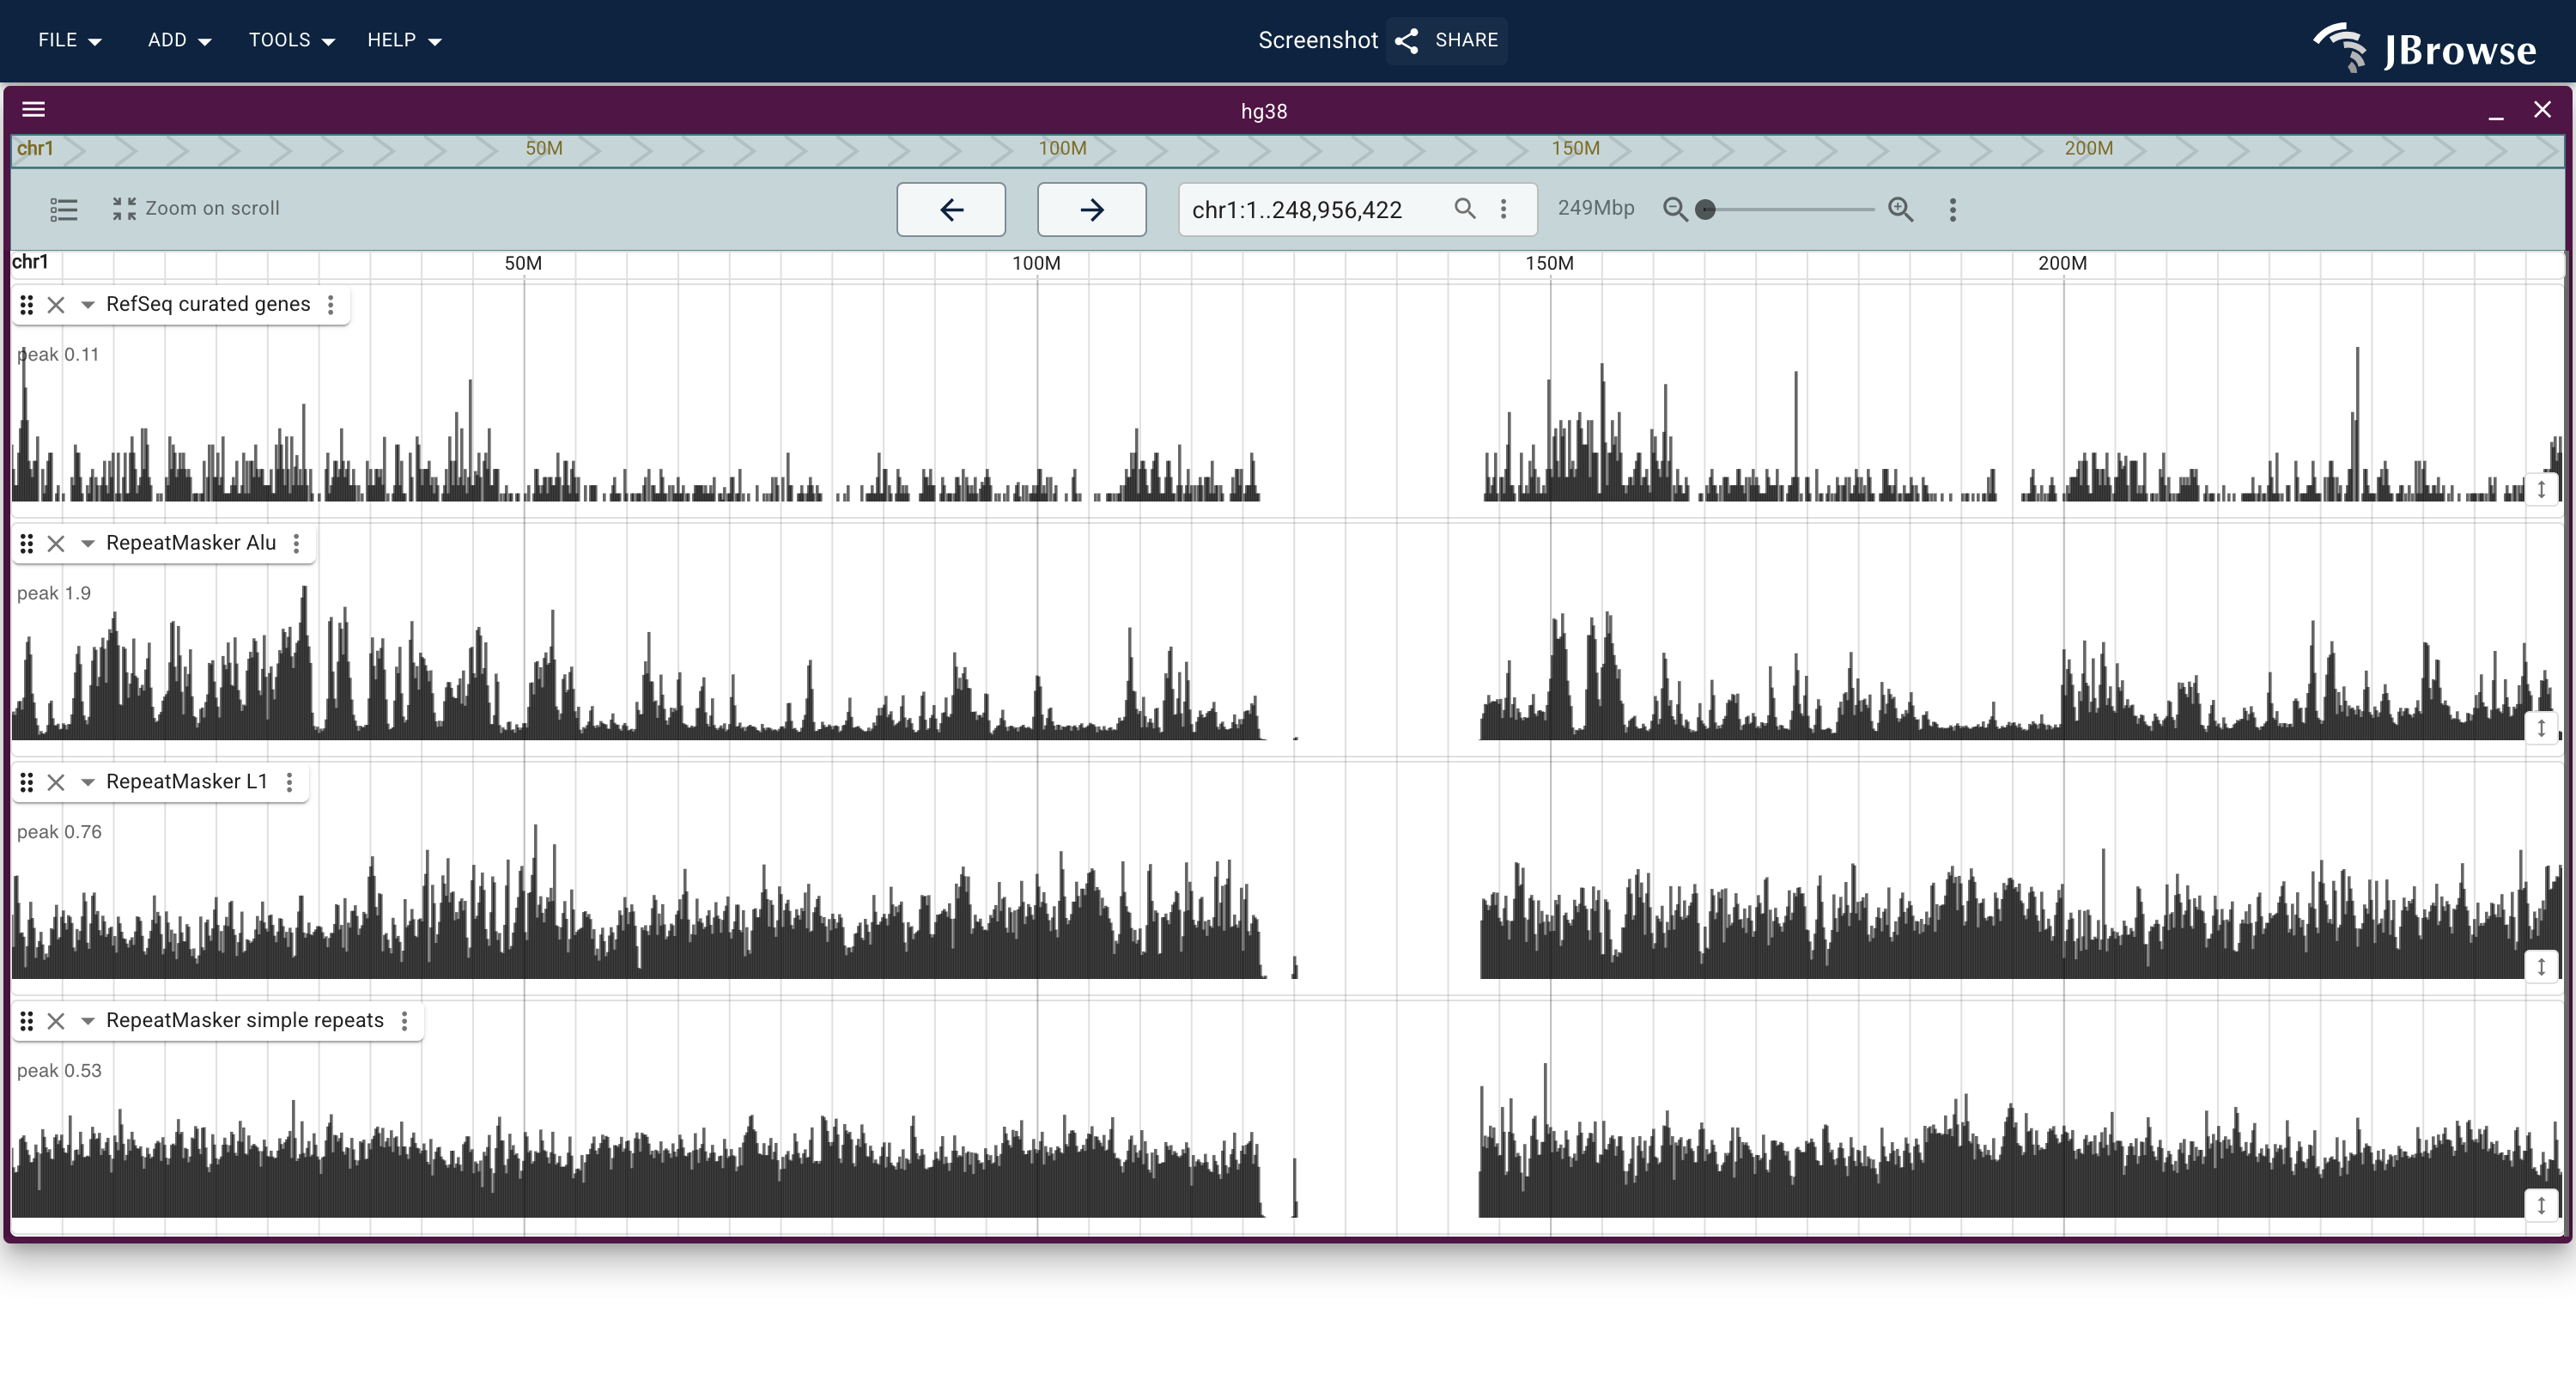The image size is (2576, 1374).
Task: Click RefSeq curated genes resize handle
Action: (2541, 489)
